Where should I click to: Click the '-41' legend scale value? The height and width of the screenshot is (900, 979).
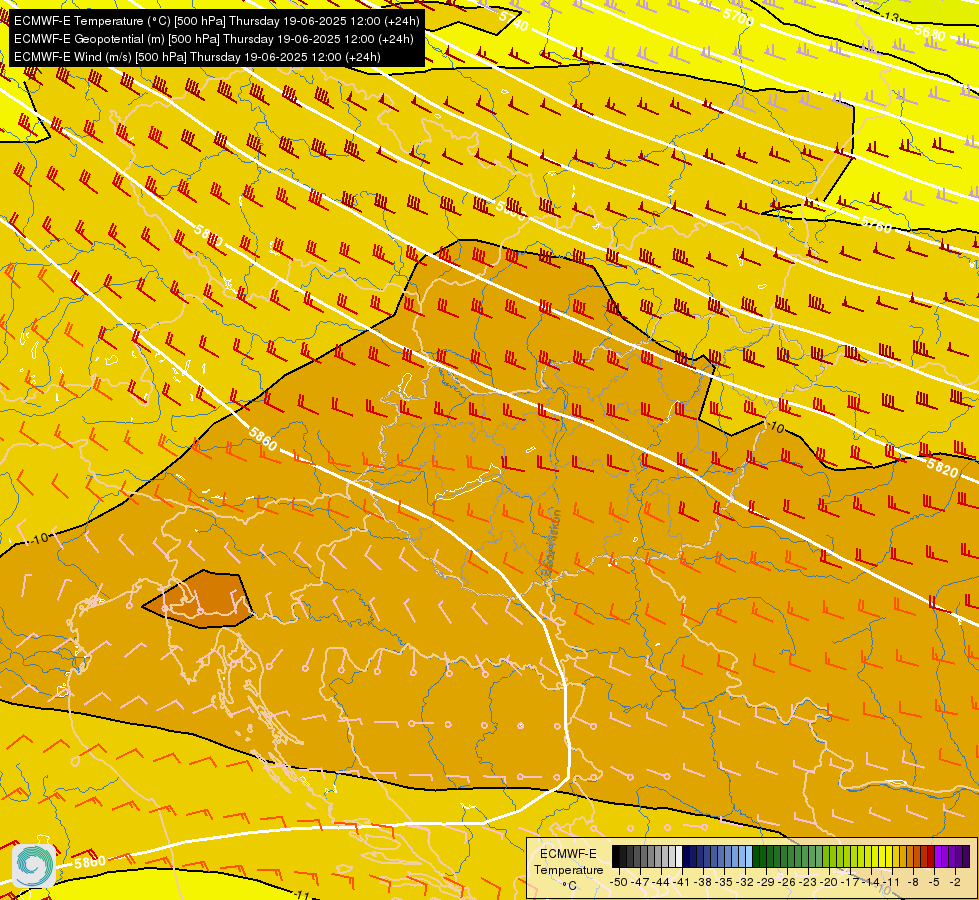tap(681, 882)
